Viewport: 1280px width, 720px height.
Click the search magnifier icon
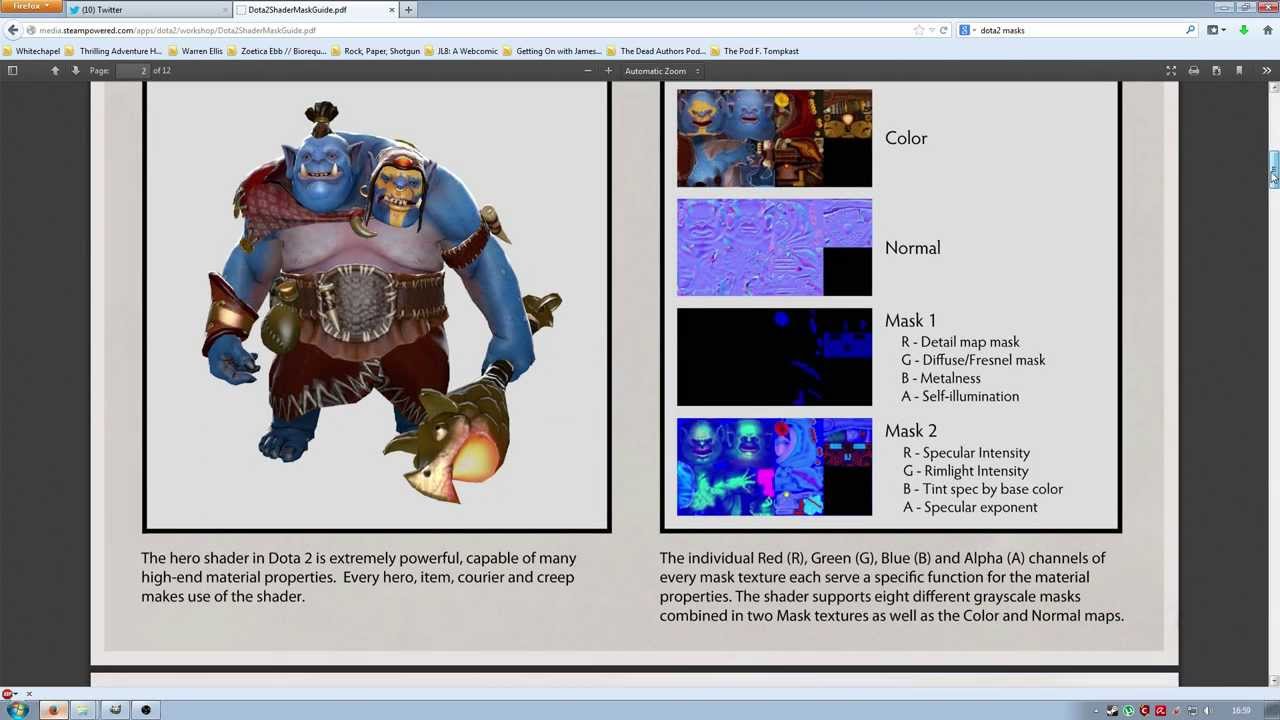pyautogui.click(x=1190, y=30)
